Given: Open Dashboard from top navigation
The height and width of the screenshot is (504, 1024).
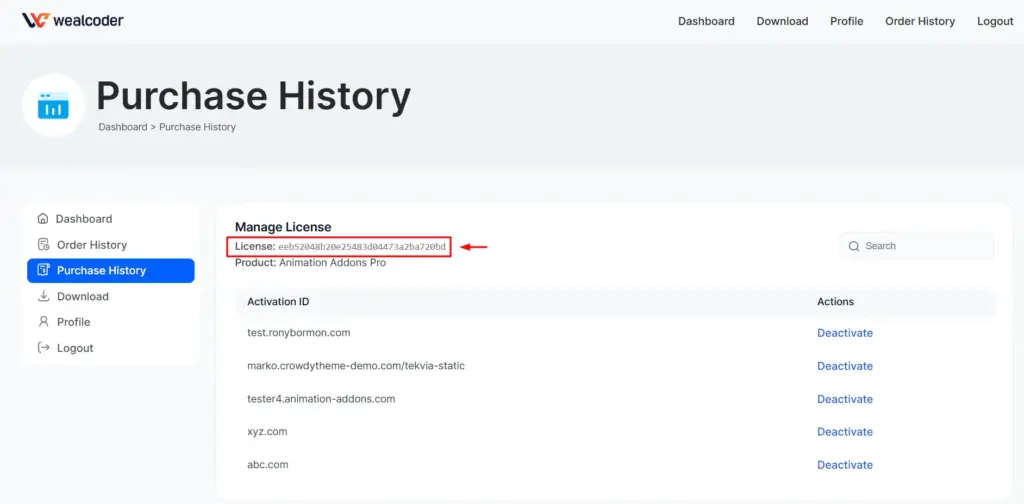Looking at the screenshot, I should pos(706,21).
